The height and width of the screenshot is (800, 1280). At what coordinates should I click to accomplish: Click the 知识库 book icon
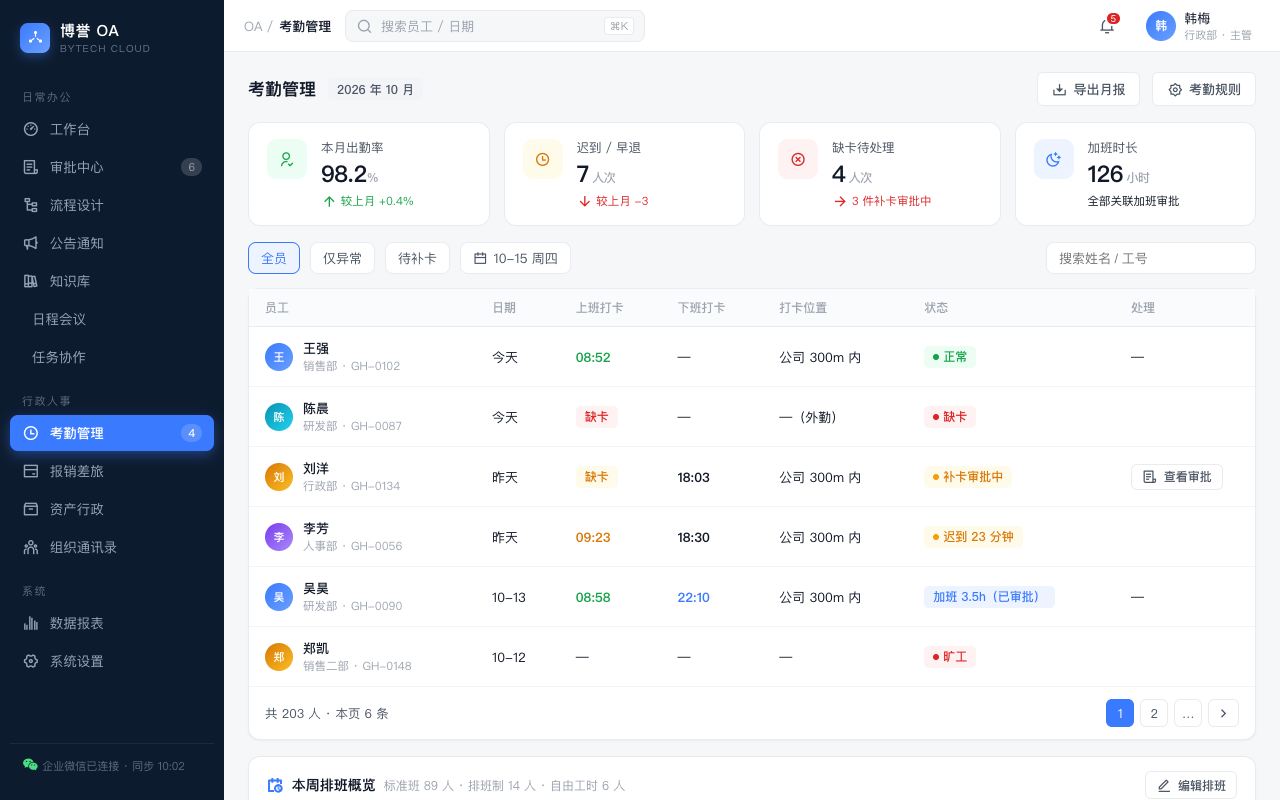pyautogui.click(x=31, y=281)
